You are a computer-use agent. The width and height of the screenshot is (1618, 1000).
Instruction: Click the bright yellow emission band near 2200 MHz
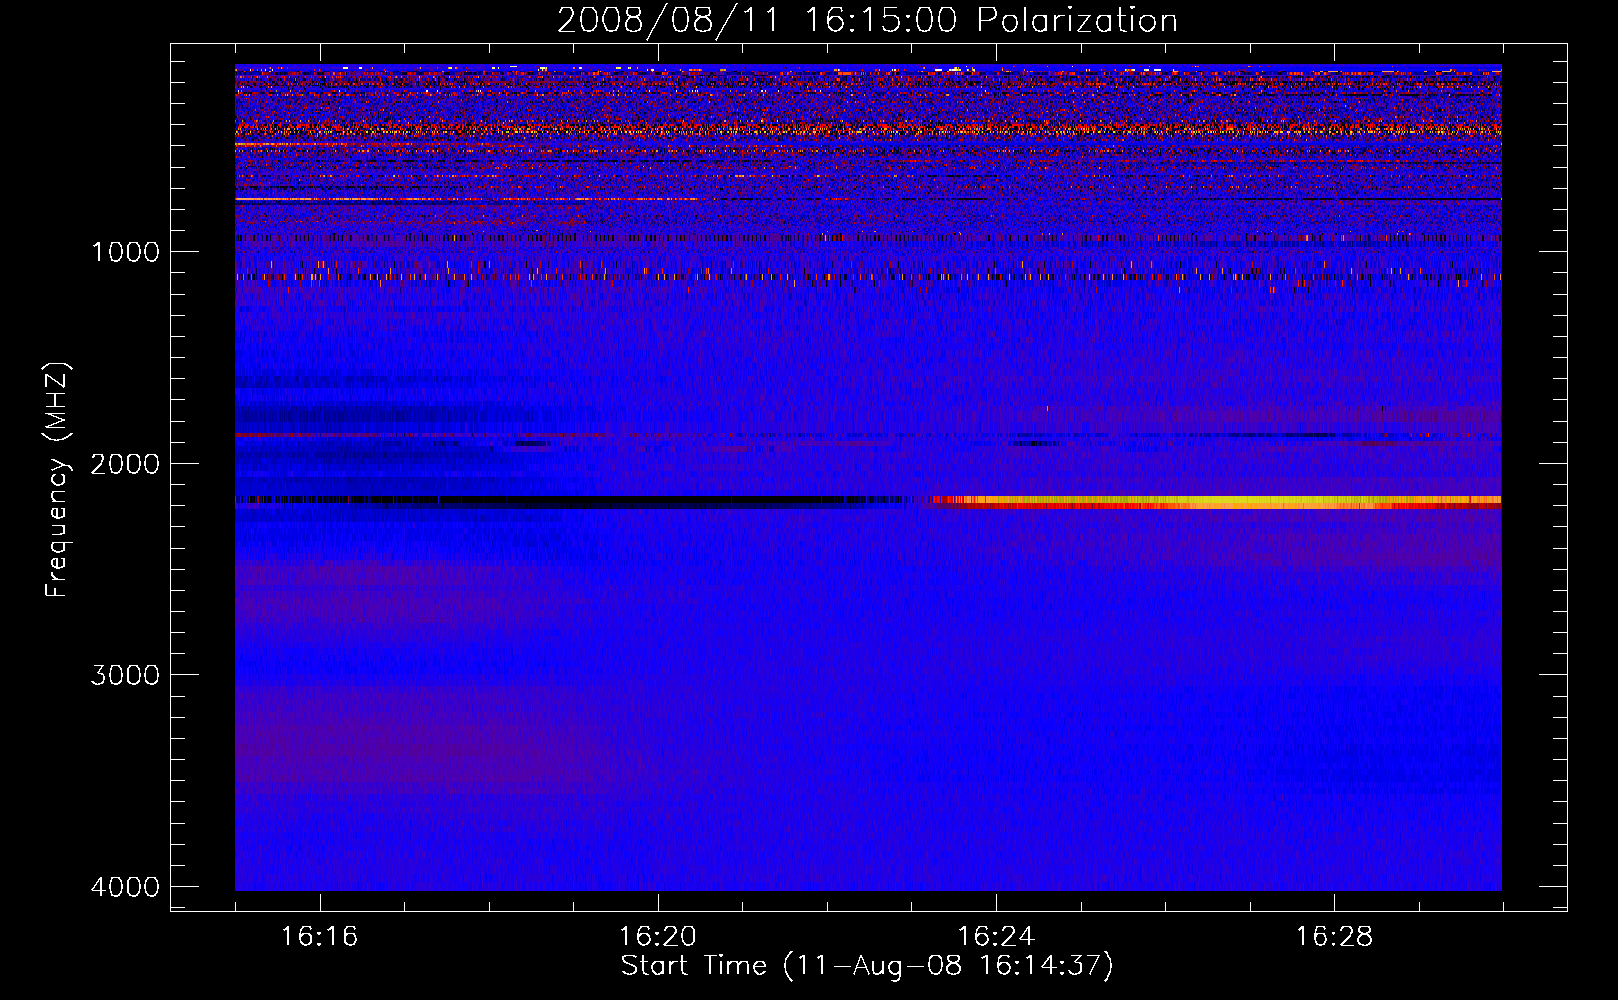tap(1216, 502)
